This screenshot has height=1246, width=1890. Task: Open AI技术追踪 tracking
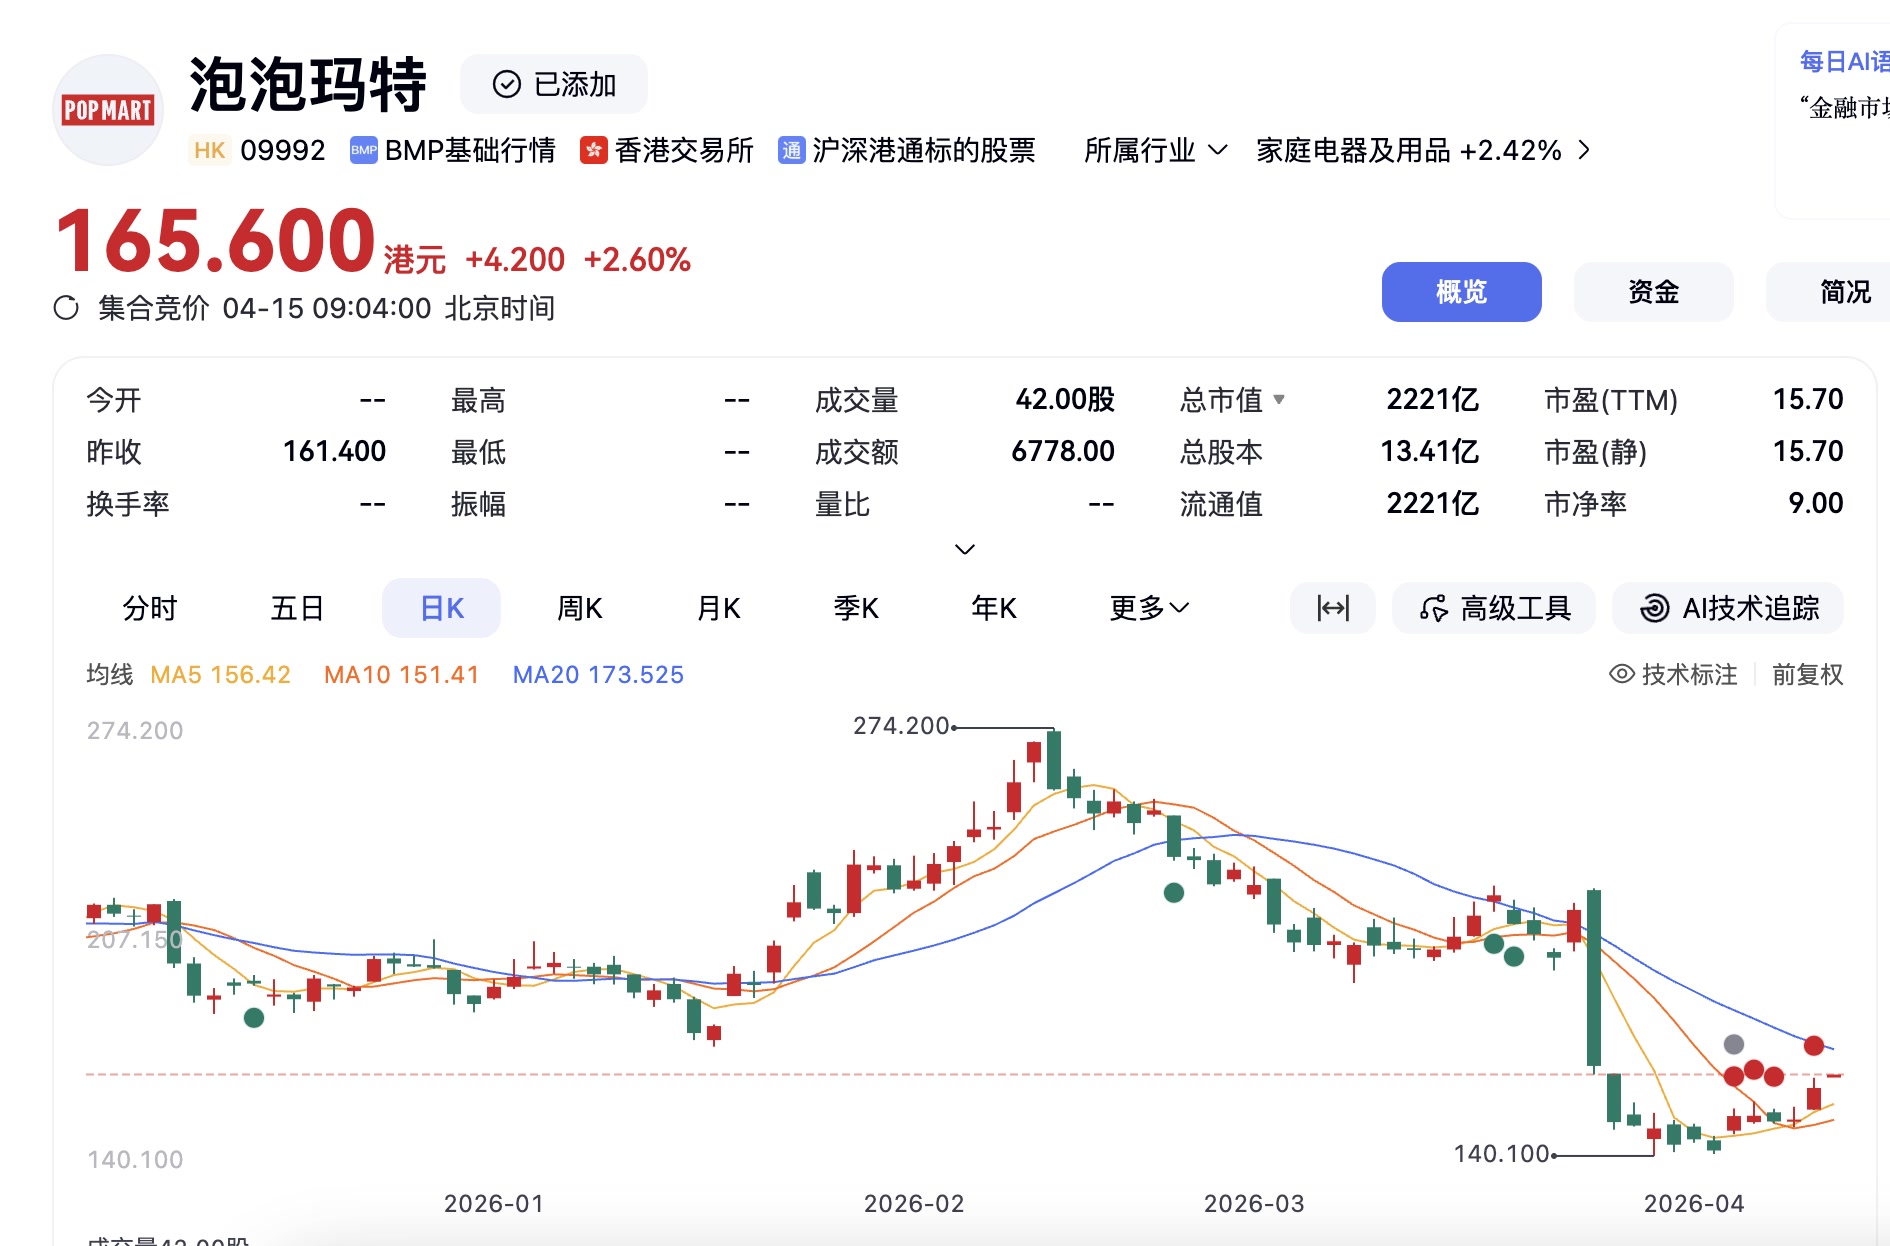click(x=1728, y=608)
